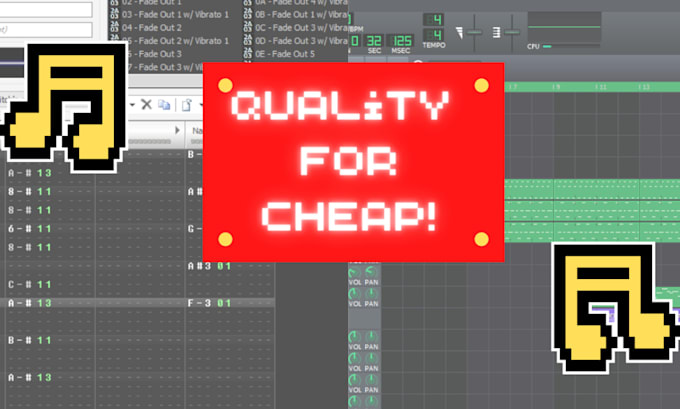Click pattern cell 'F-3 01'

point(209,303)
